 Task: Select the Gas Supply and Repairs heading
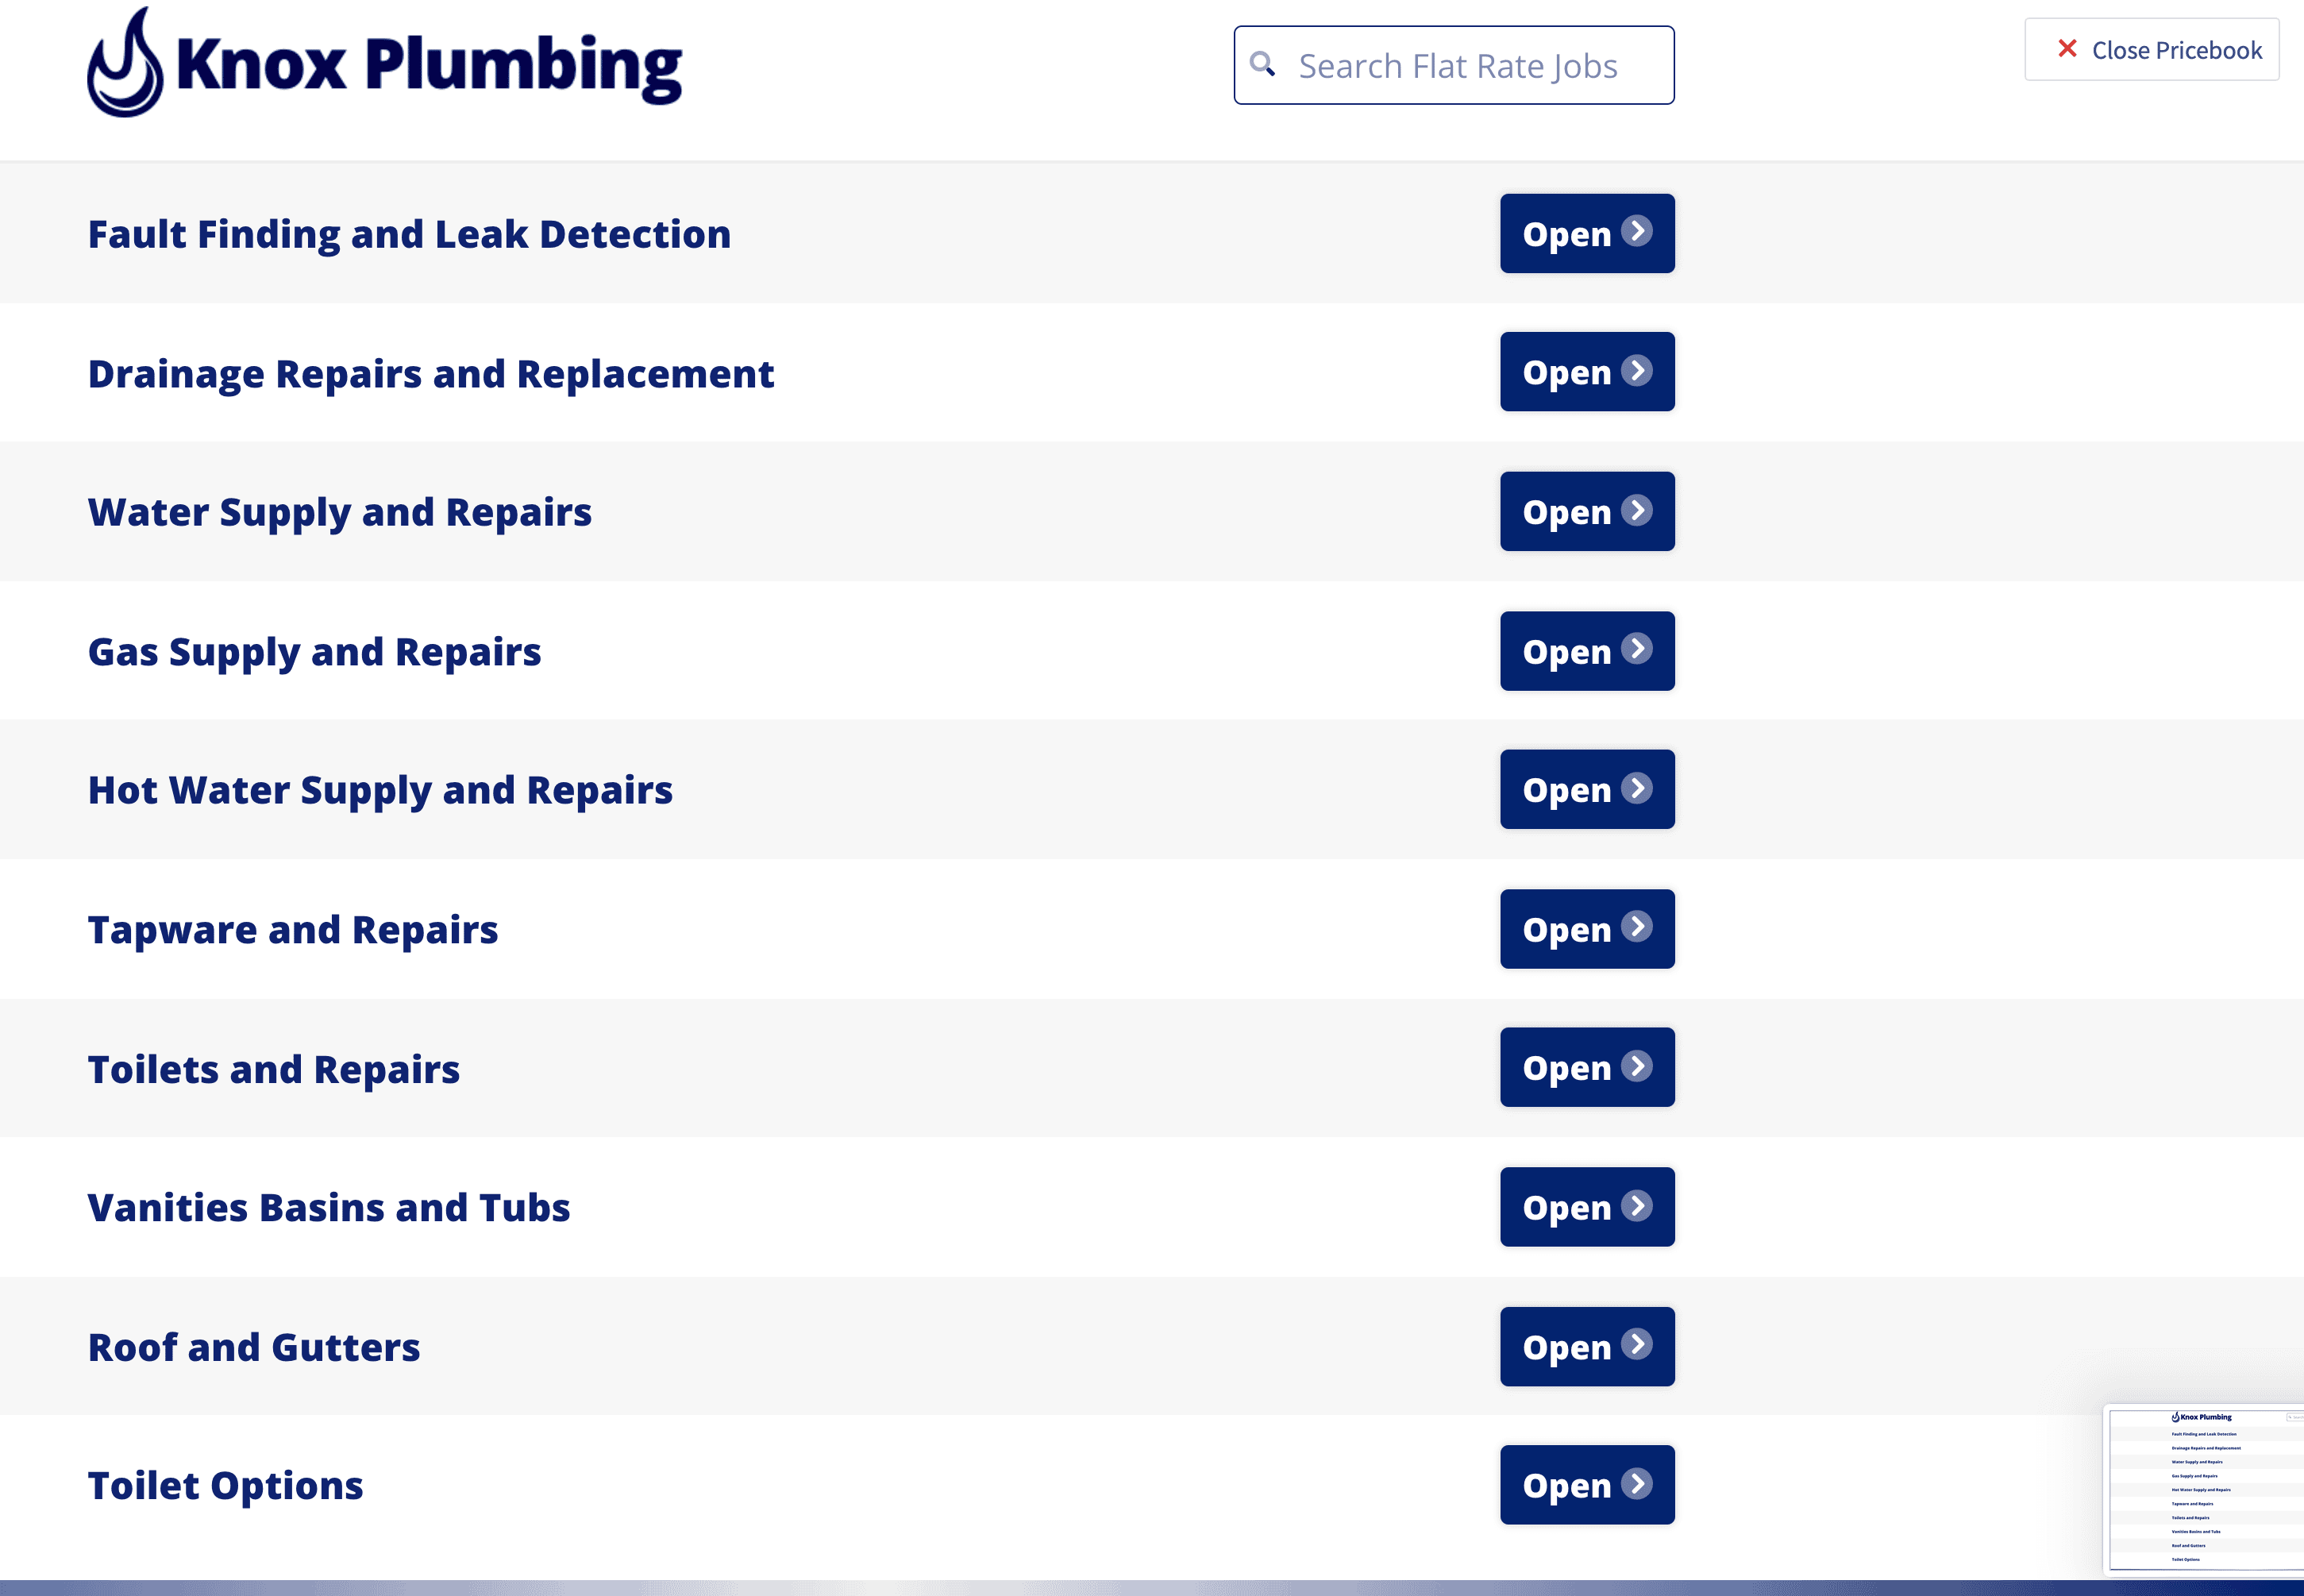point(314,652)
